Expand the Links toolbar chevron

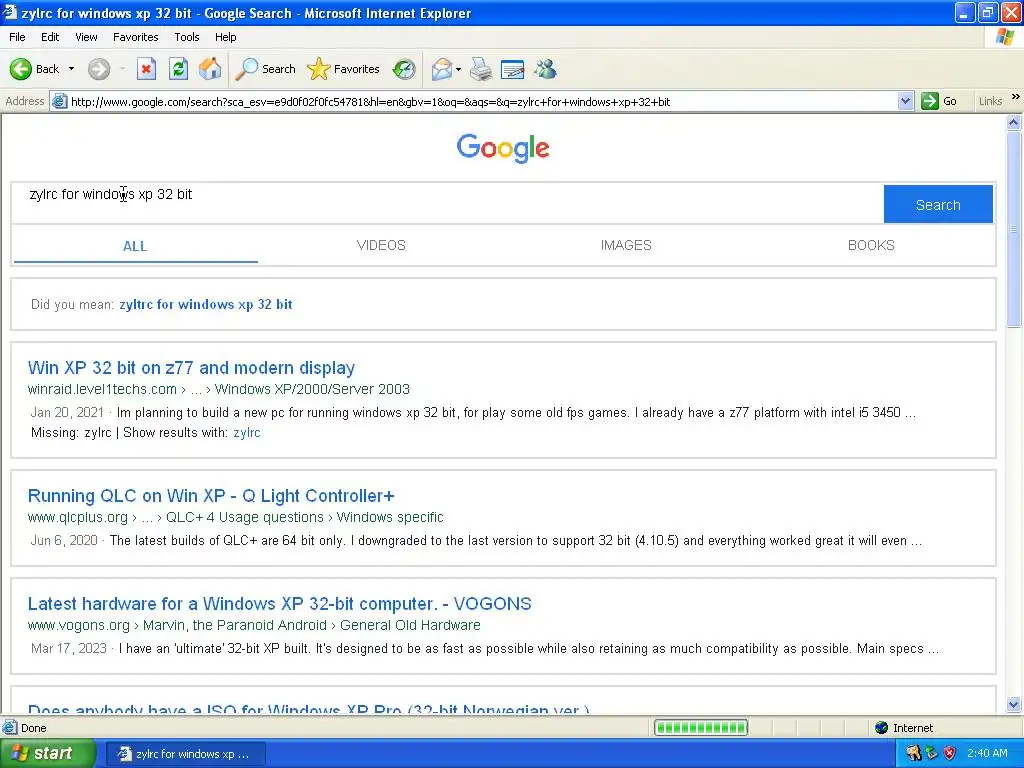point(1016,97)
